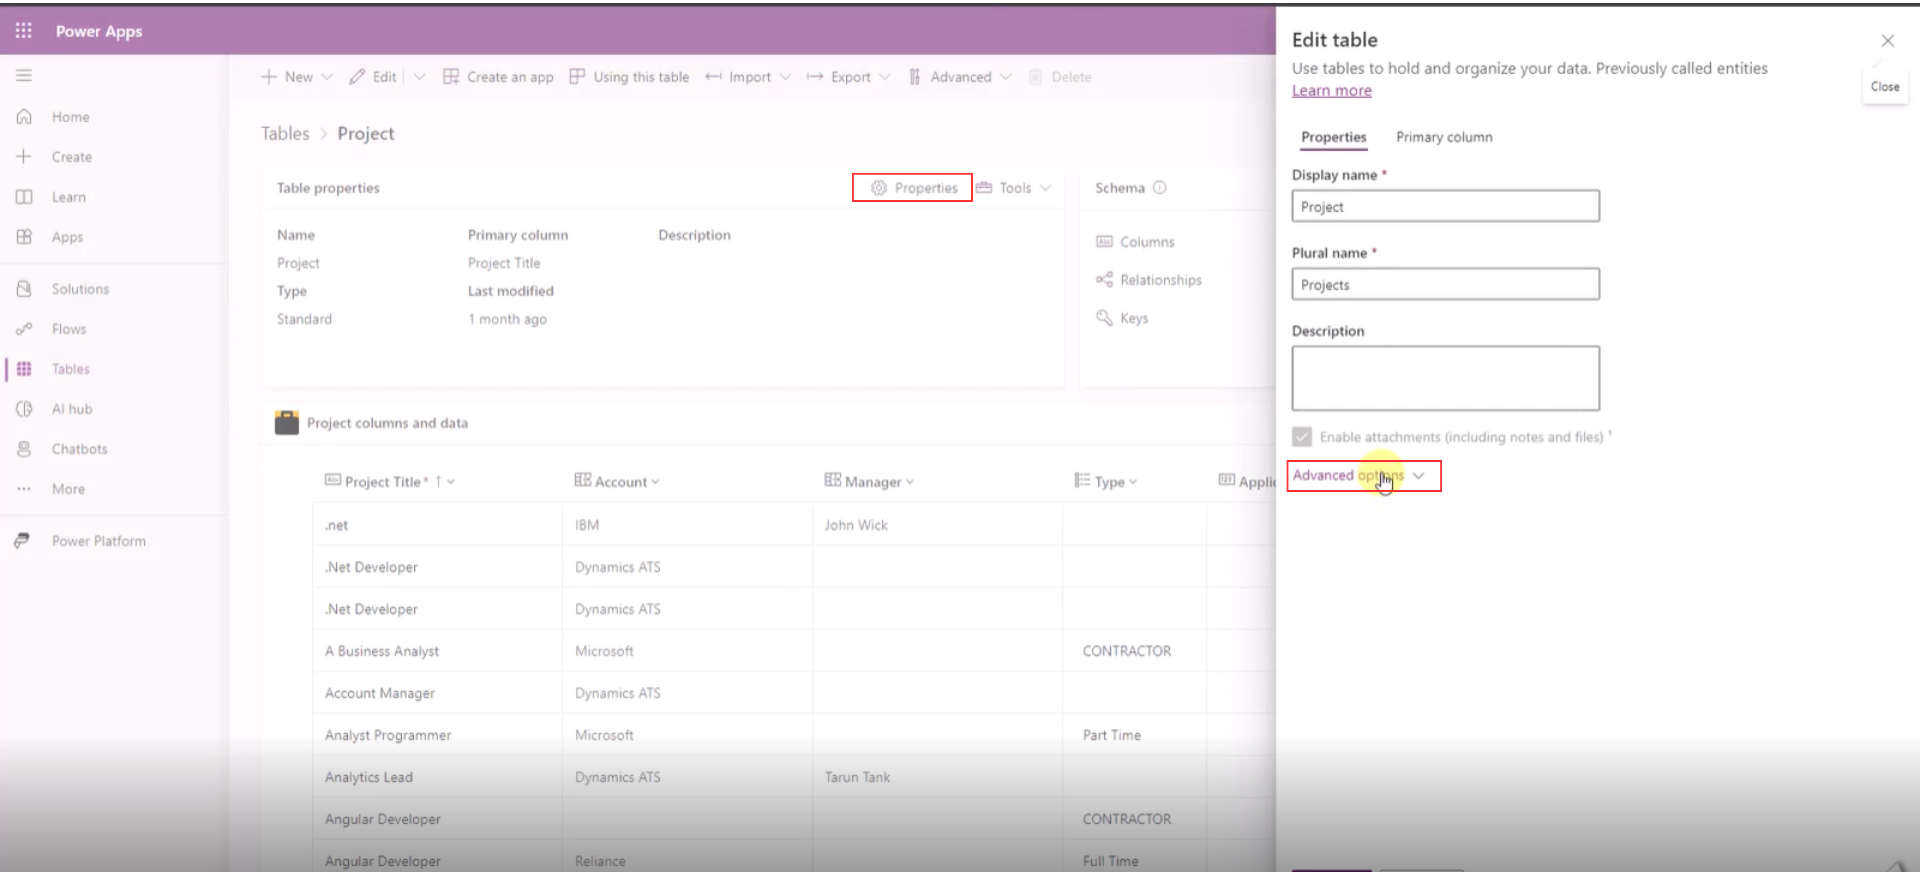
Task: Click the Reliance account cell
Action: point(600,861)
